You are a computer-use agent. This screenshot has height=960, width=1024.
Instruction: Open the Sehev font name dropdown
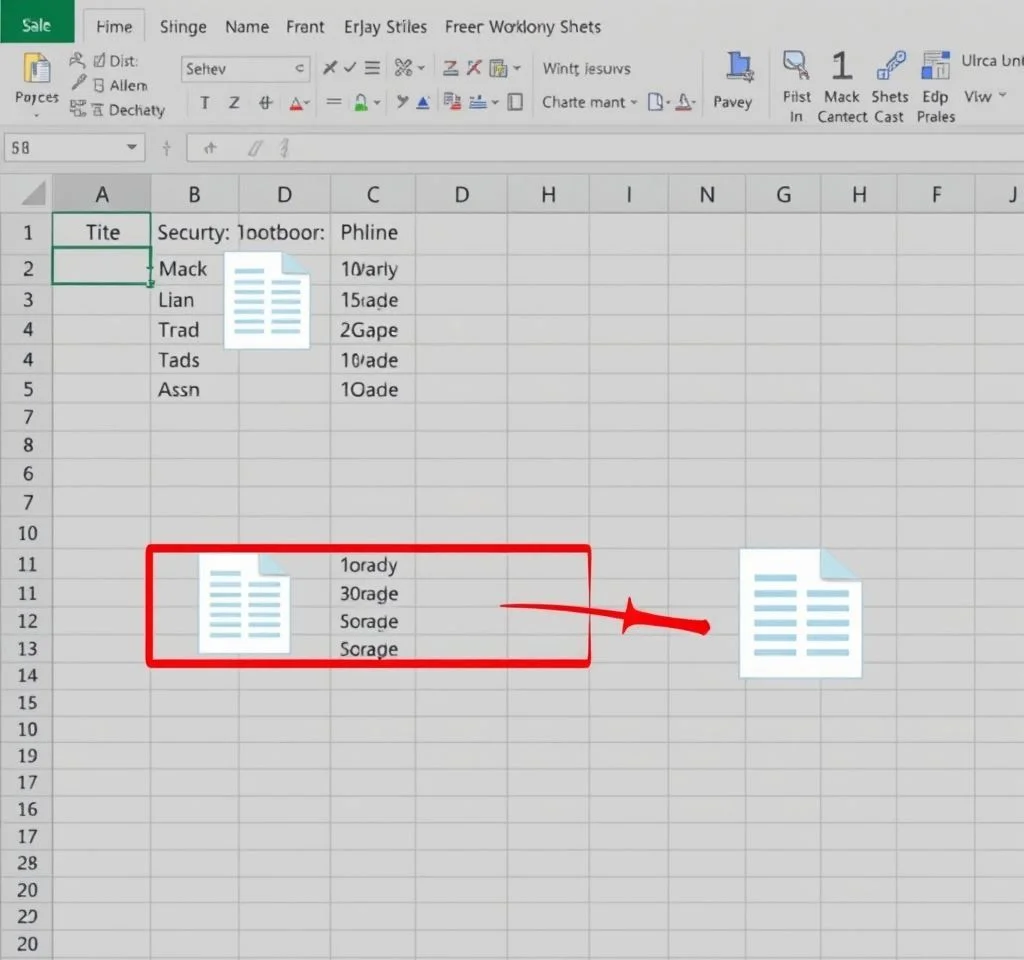299,69
